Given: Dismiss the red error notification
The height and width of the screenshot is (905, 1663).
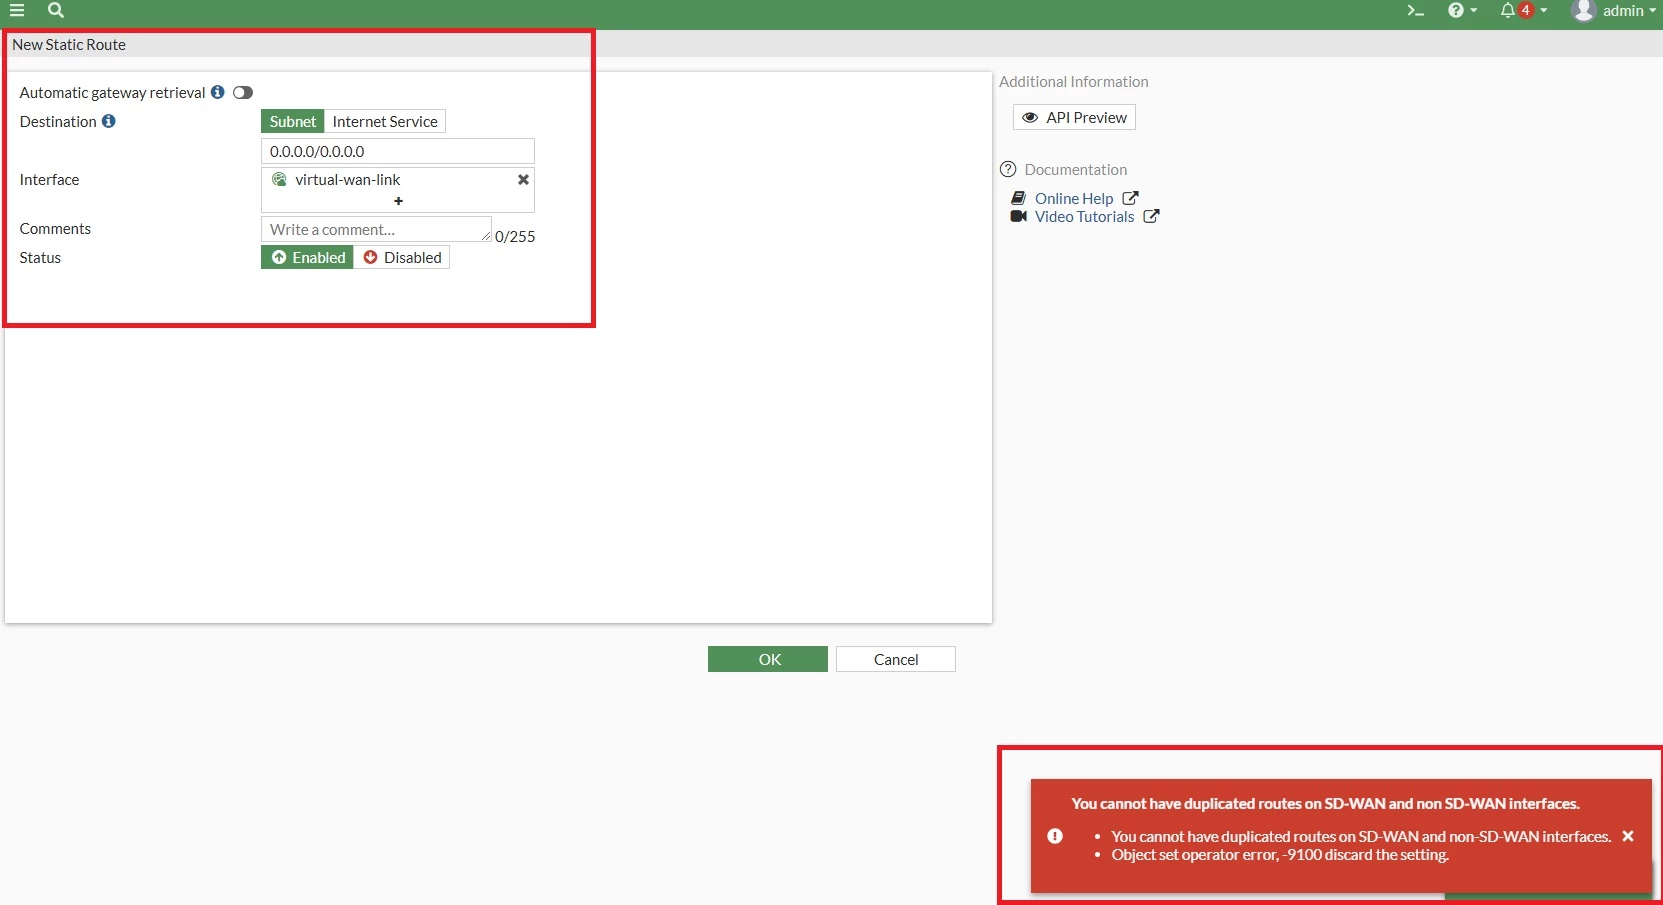Looking at the screenshot, I should (1628, 836).
